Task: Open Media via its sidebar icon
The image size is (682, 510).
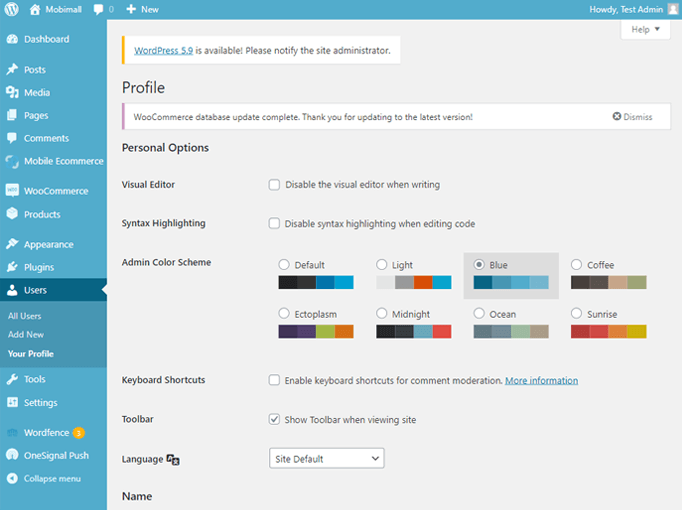Action: pos(12,93)
